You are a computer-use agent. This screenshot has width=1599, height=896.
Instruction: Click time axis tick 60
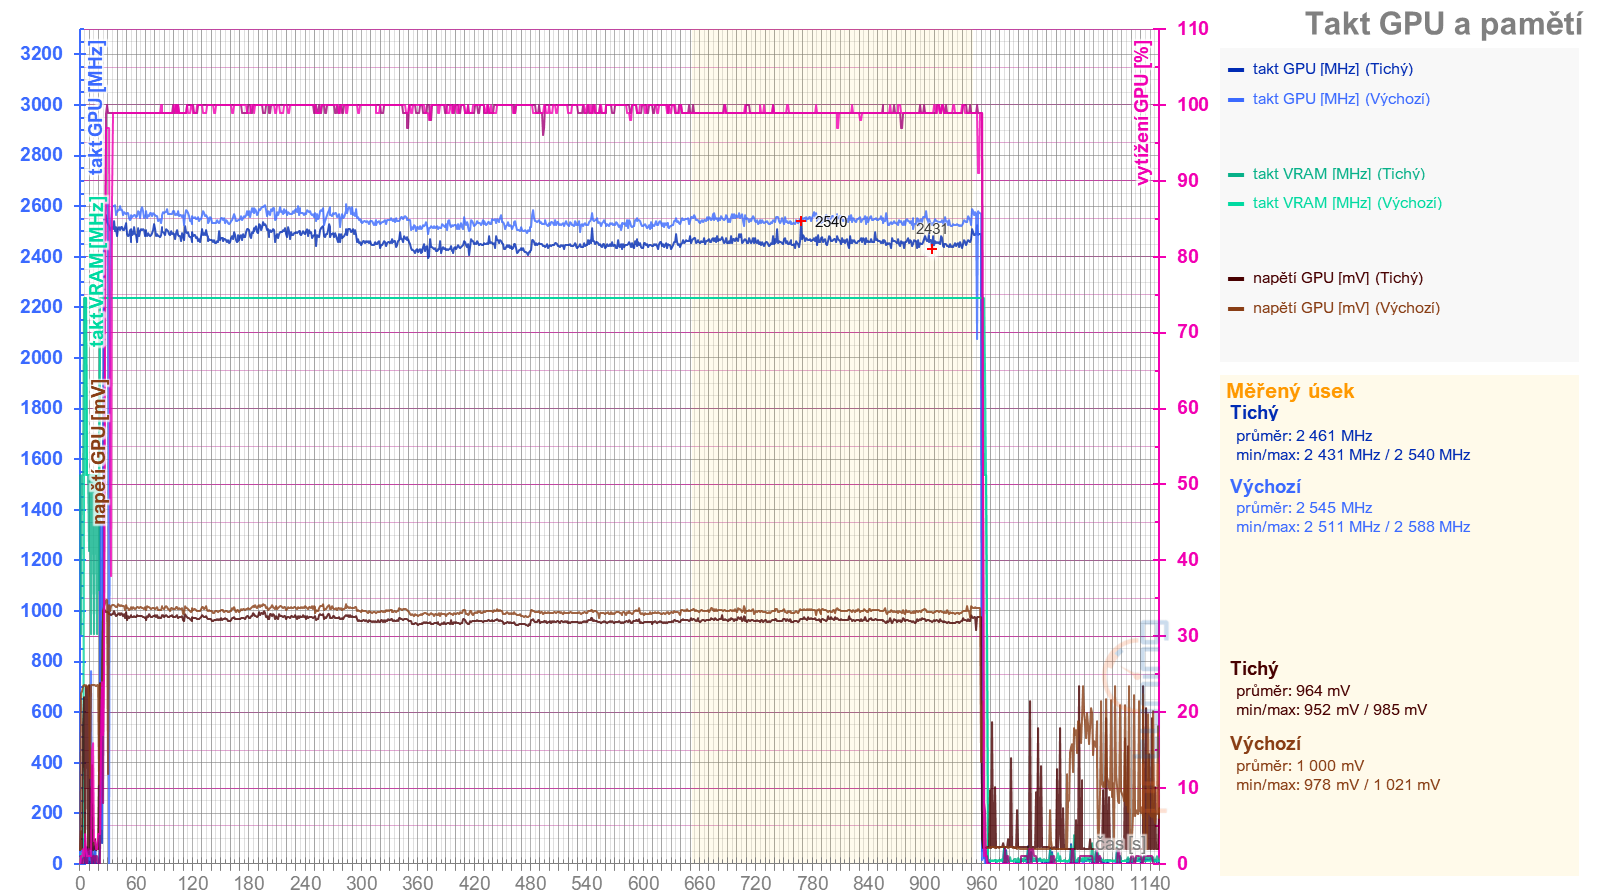pyautogui.click(x=136, y=883)
